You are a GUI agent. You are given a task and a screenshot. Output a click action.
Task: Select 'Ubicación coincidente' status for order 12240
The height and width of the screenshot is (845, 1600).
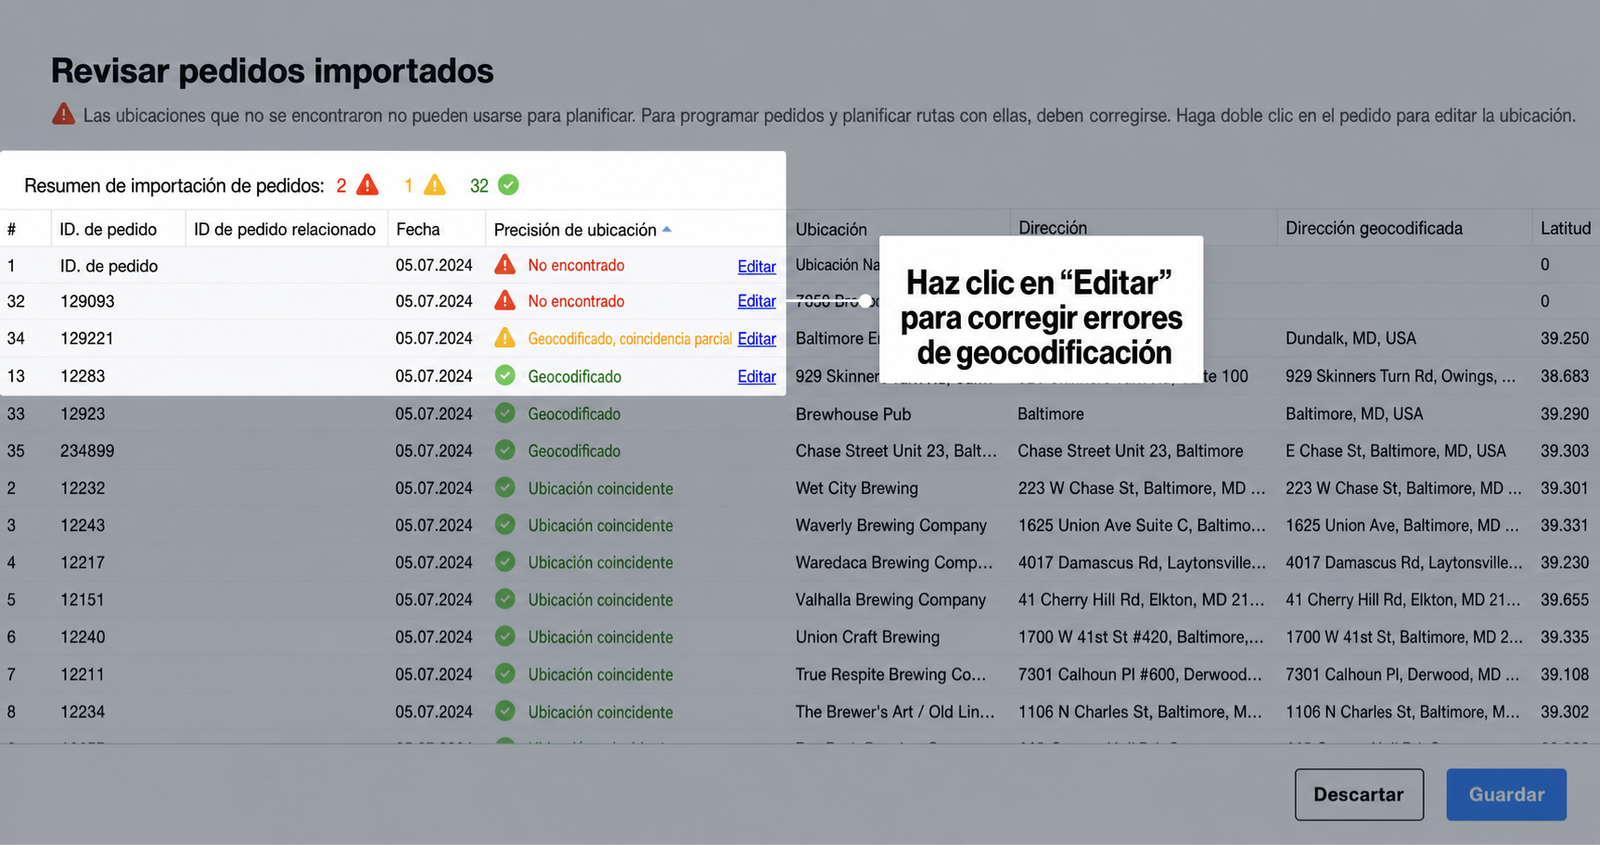601,637
